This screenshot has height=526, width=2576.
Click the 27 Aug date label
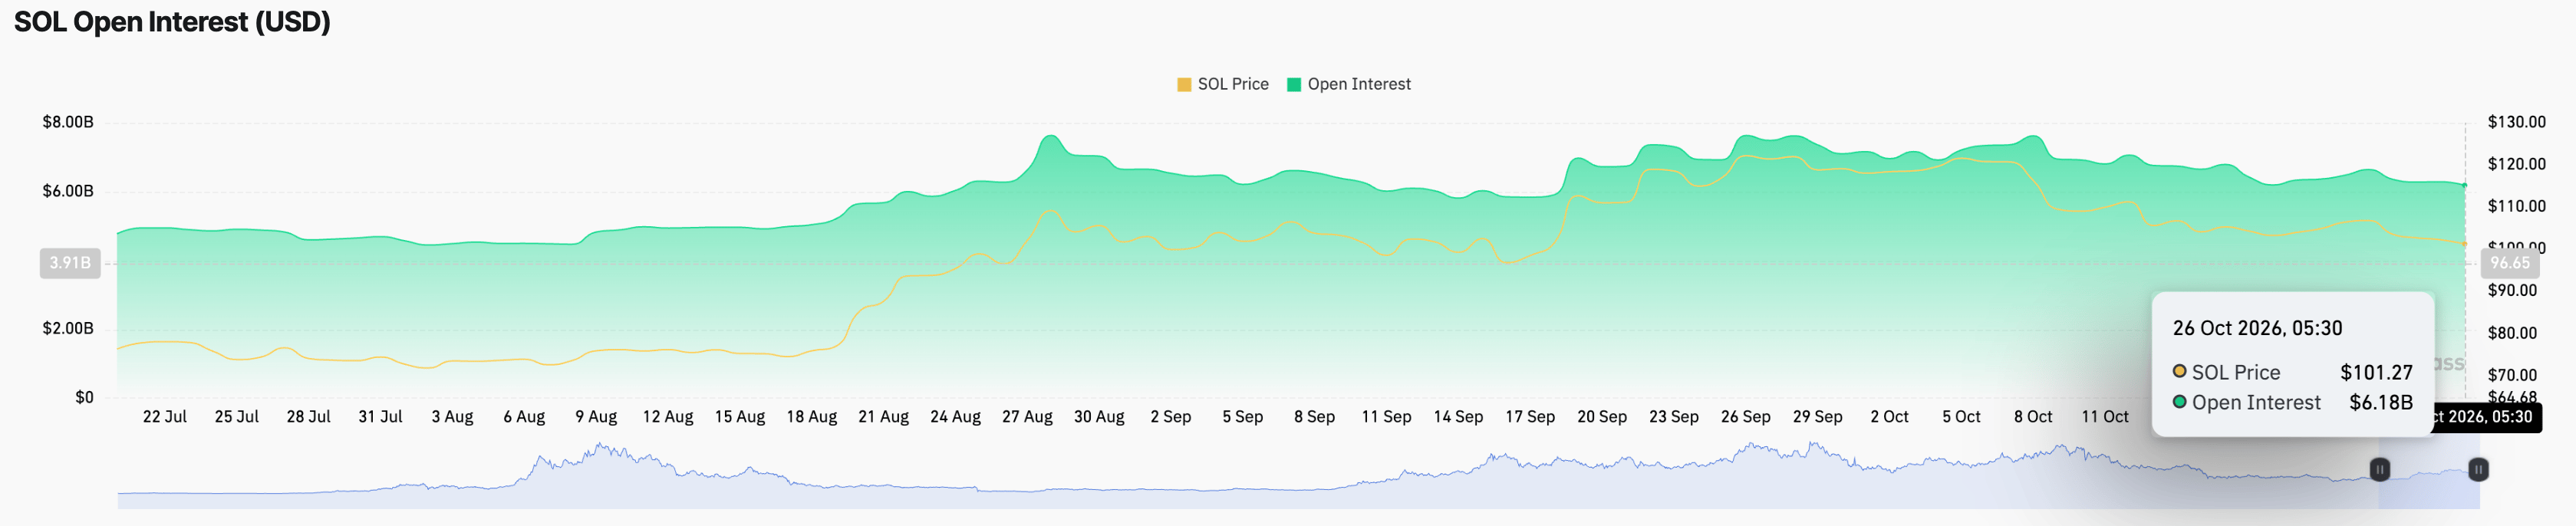click(1027, 417)
